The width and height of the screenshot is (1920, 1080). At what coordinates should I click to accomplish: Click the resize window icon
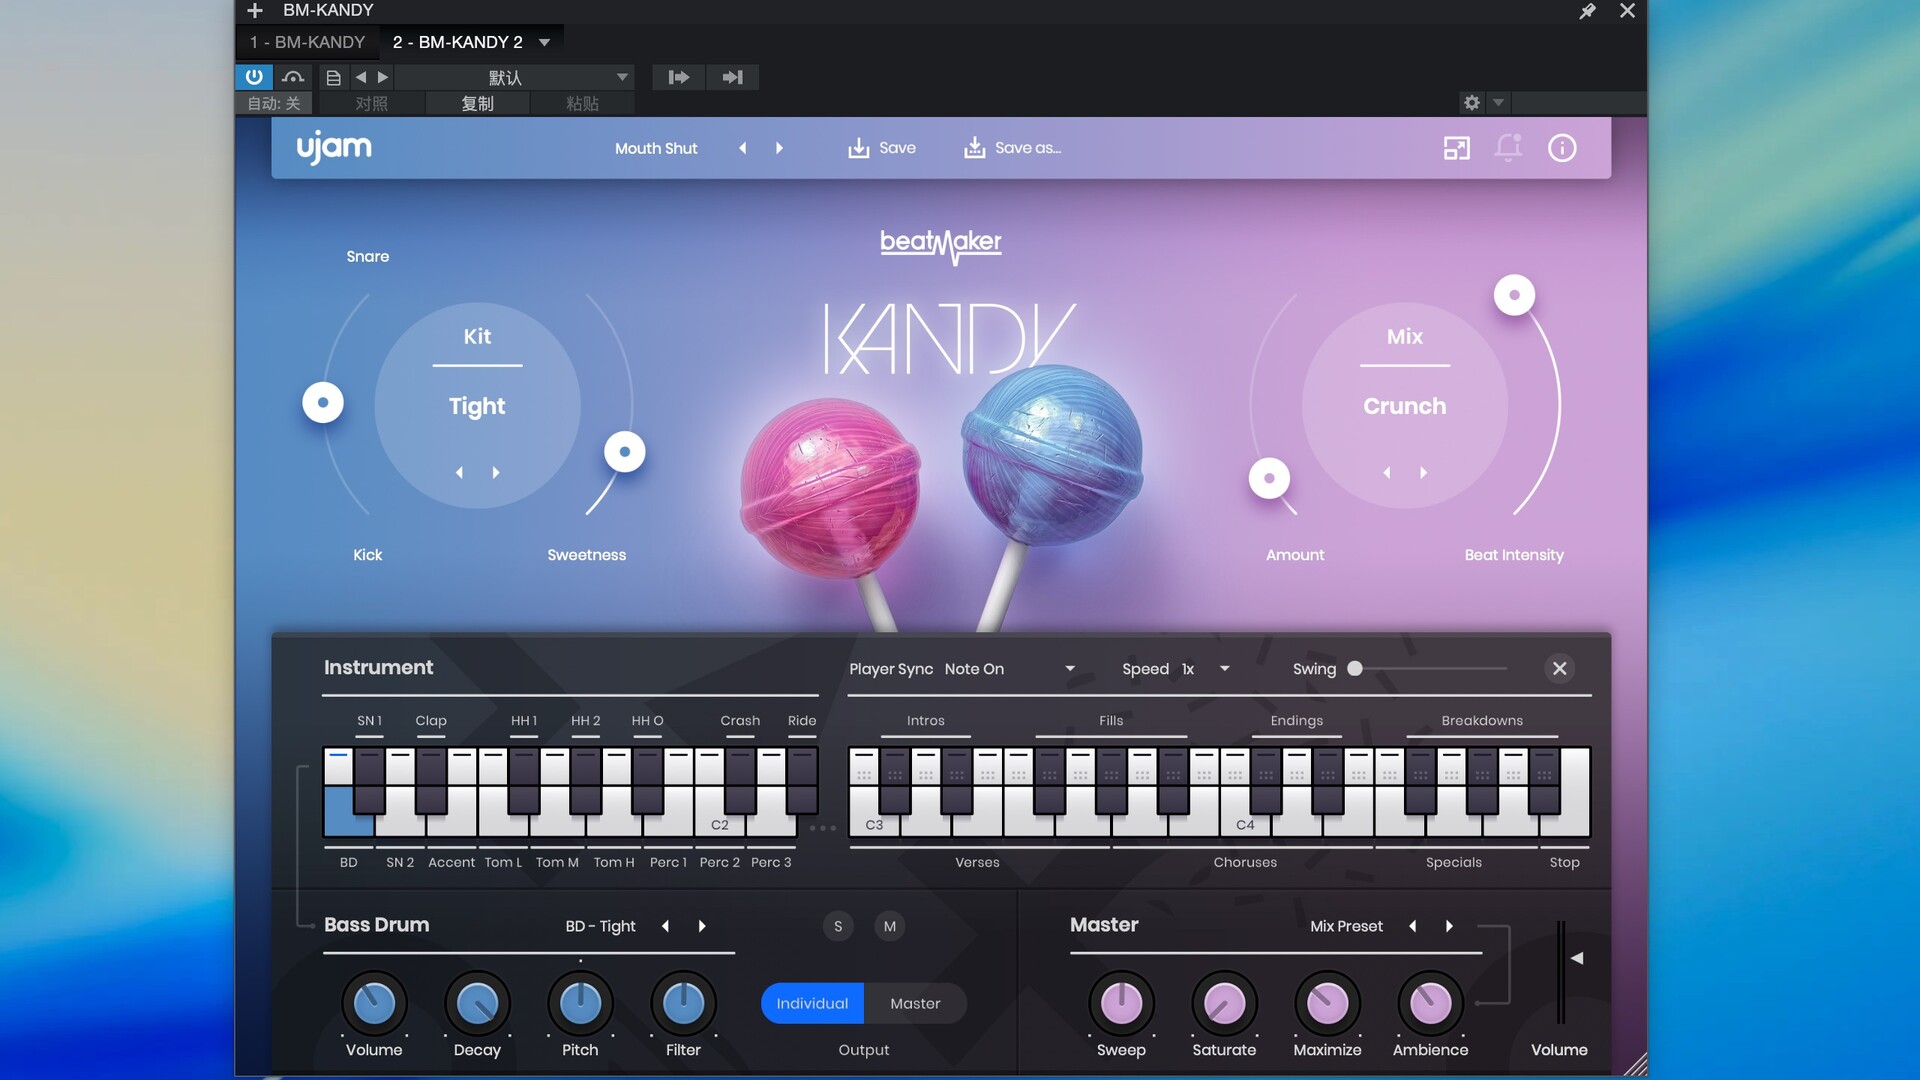click(x=1457, y=148)
